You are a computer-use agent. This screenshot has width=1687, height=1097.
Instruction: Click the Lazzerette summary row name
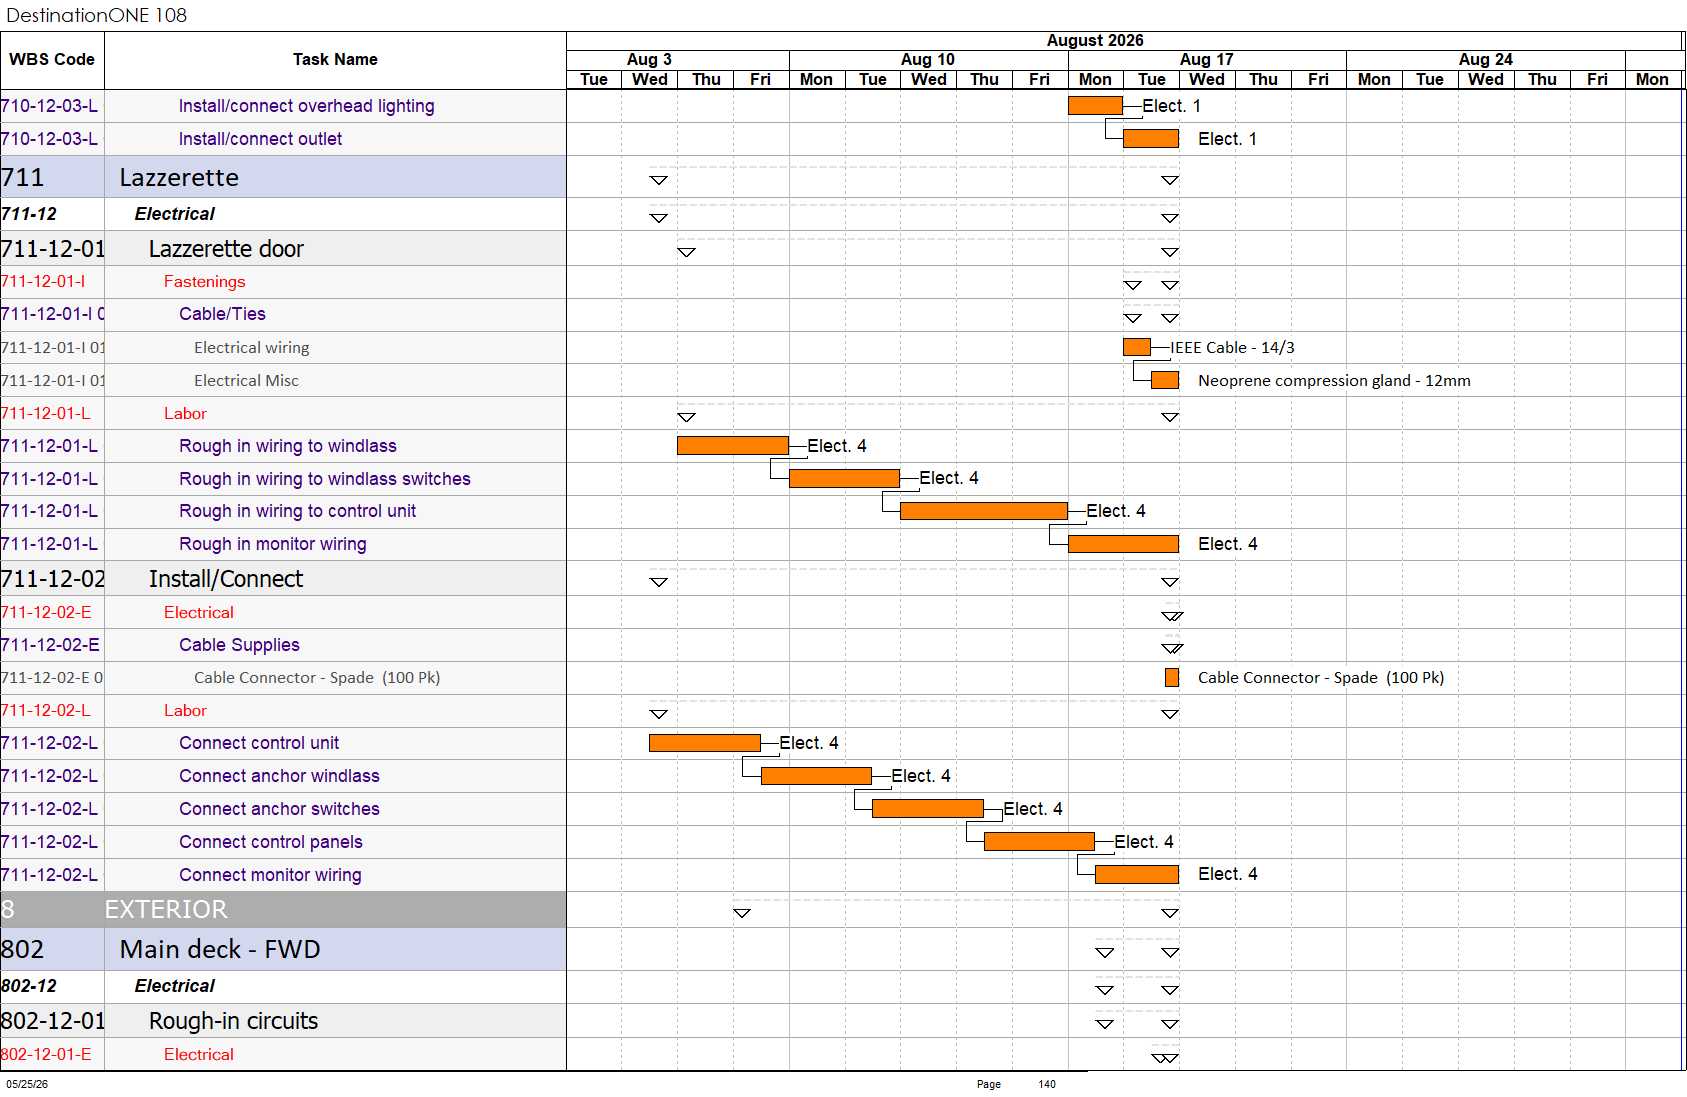click(x=179, y=177)
